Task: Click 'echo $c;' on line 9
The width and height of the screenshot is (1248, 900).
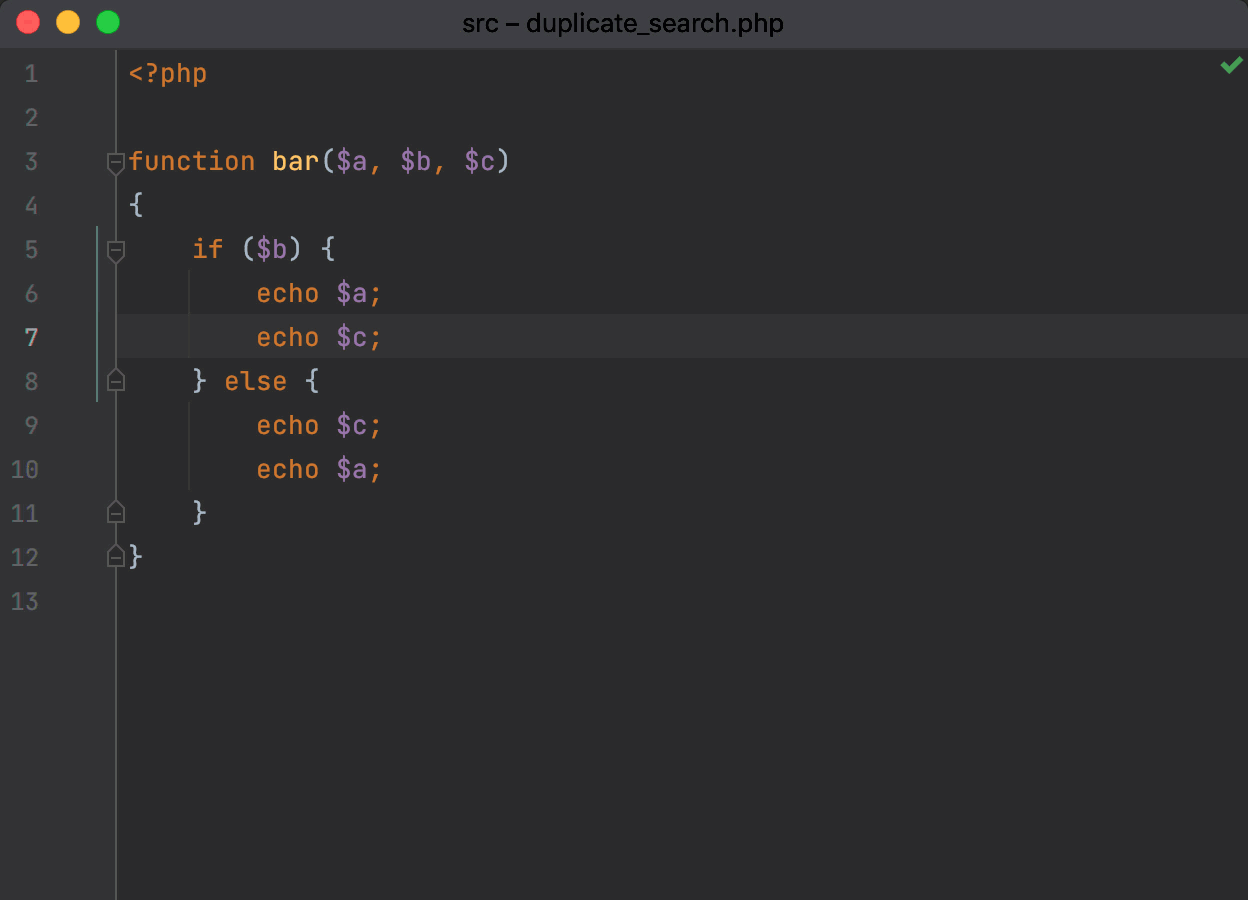Action: (320, 426)
